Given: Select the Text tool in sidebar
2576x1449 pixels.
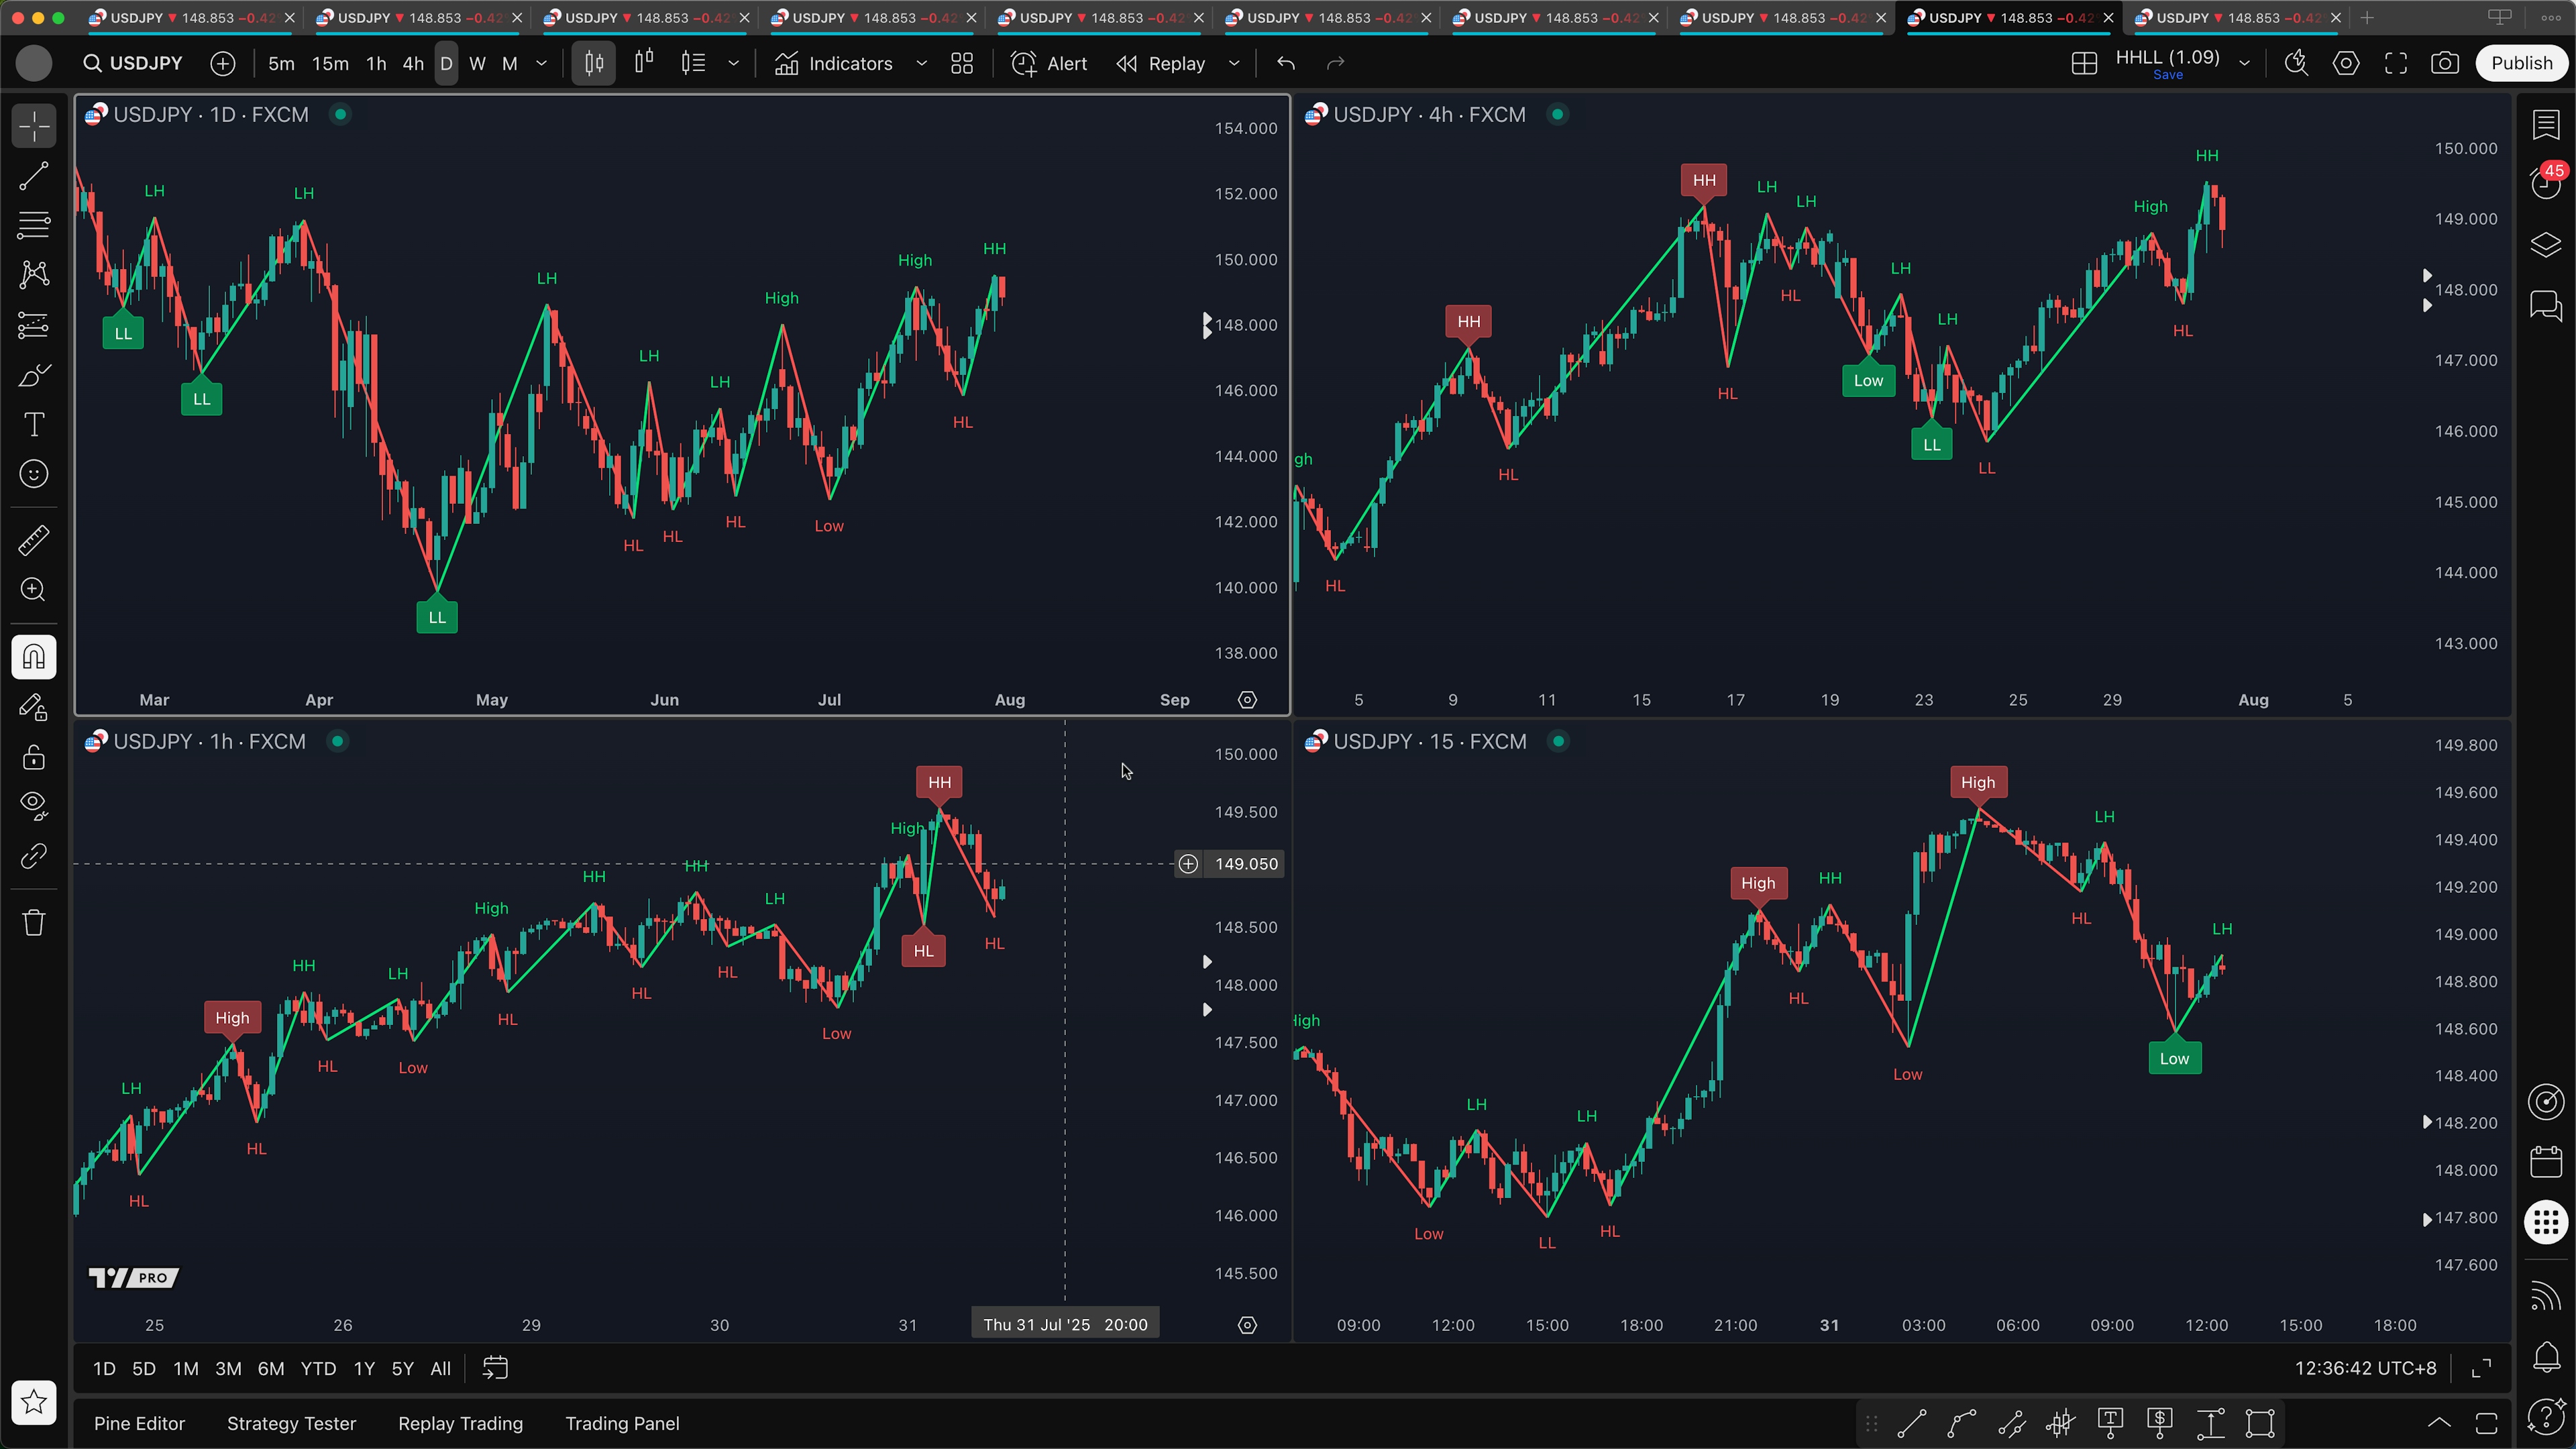Looking at the screenshot, I should (x=34, y=424).
